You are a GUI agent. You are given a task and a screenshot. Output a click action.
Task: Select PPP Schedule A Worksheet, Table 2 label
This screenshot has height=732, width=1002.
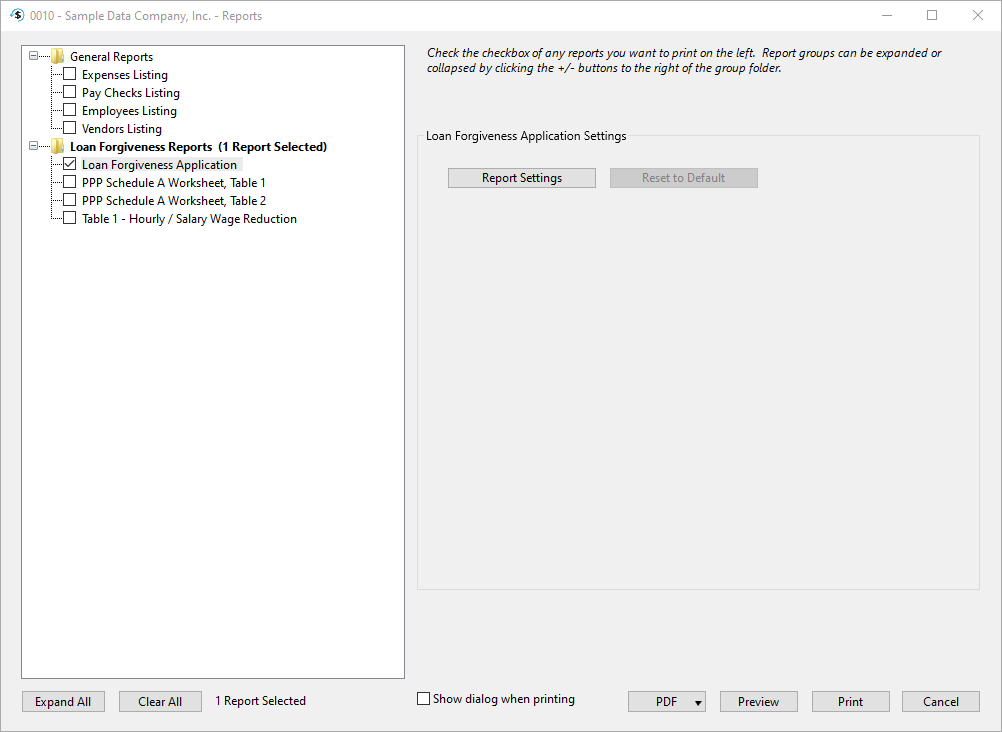173,201
